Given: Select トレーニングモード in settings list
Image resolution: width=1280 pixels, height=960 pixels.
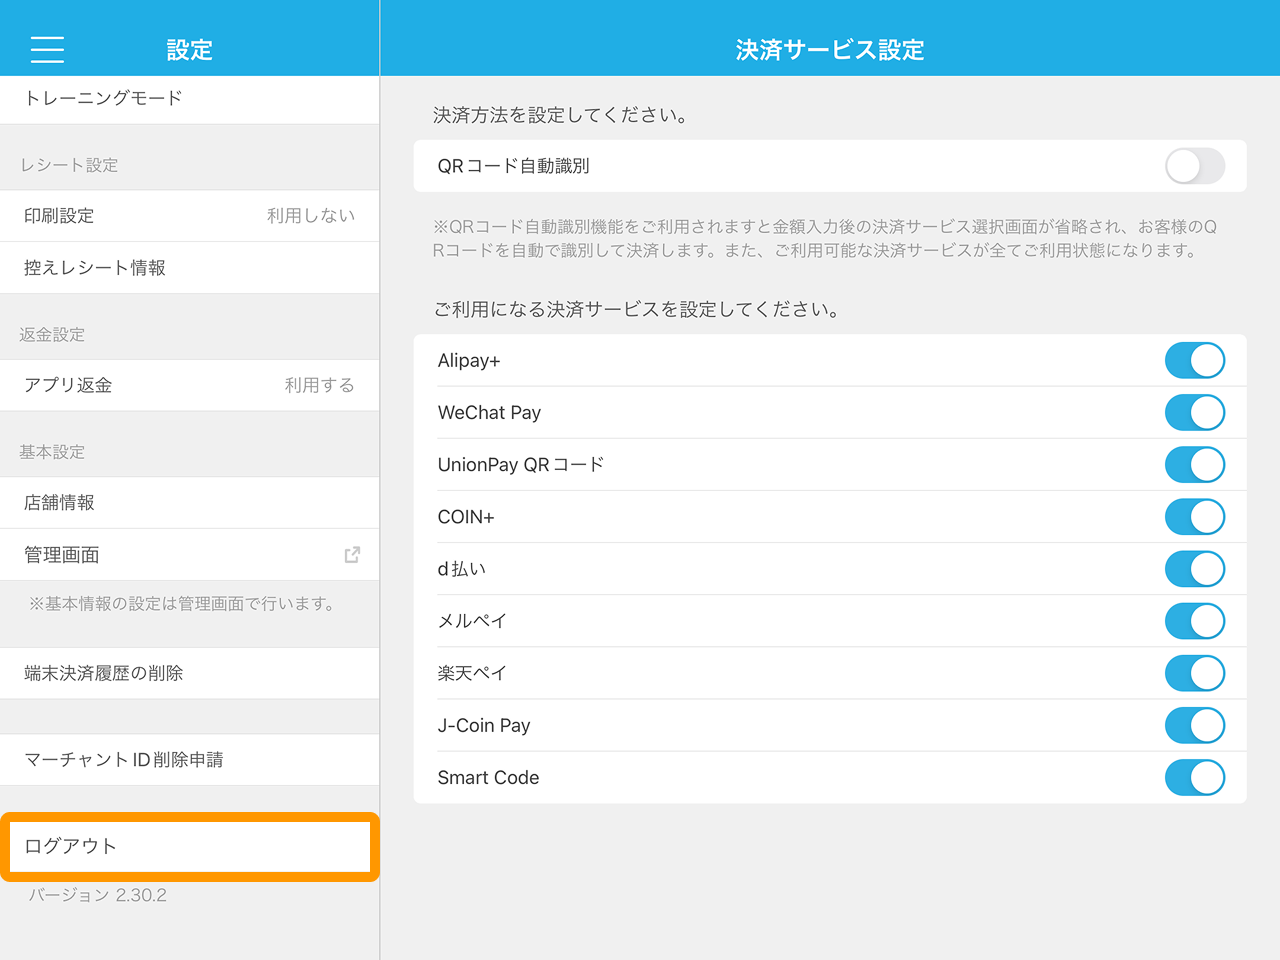Looking at the screenshot, I should point(190,99).
